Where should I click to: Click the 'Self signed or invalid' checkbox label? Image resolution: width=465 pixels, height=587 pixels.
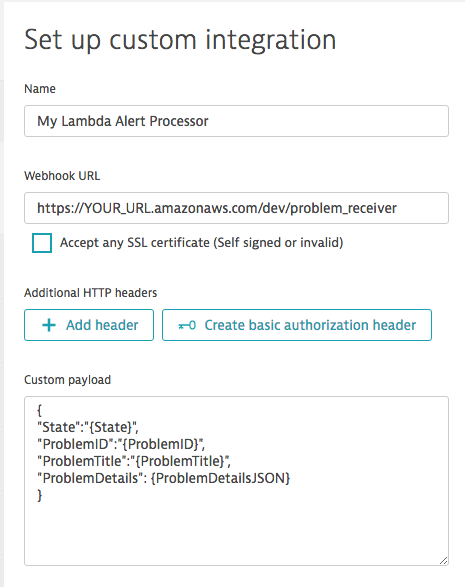pyautogui.click(x=201, y=243)
